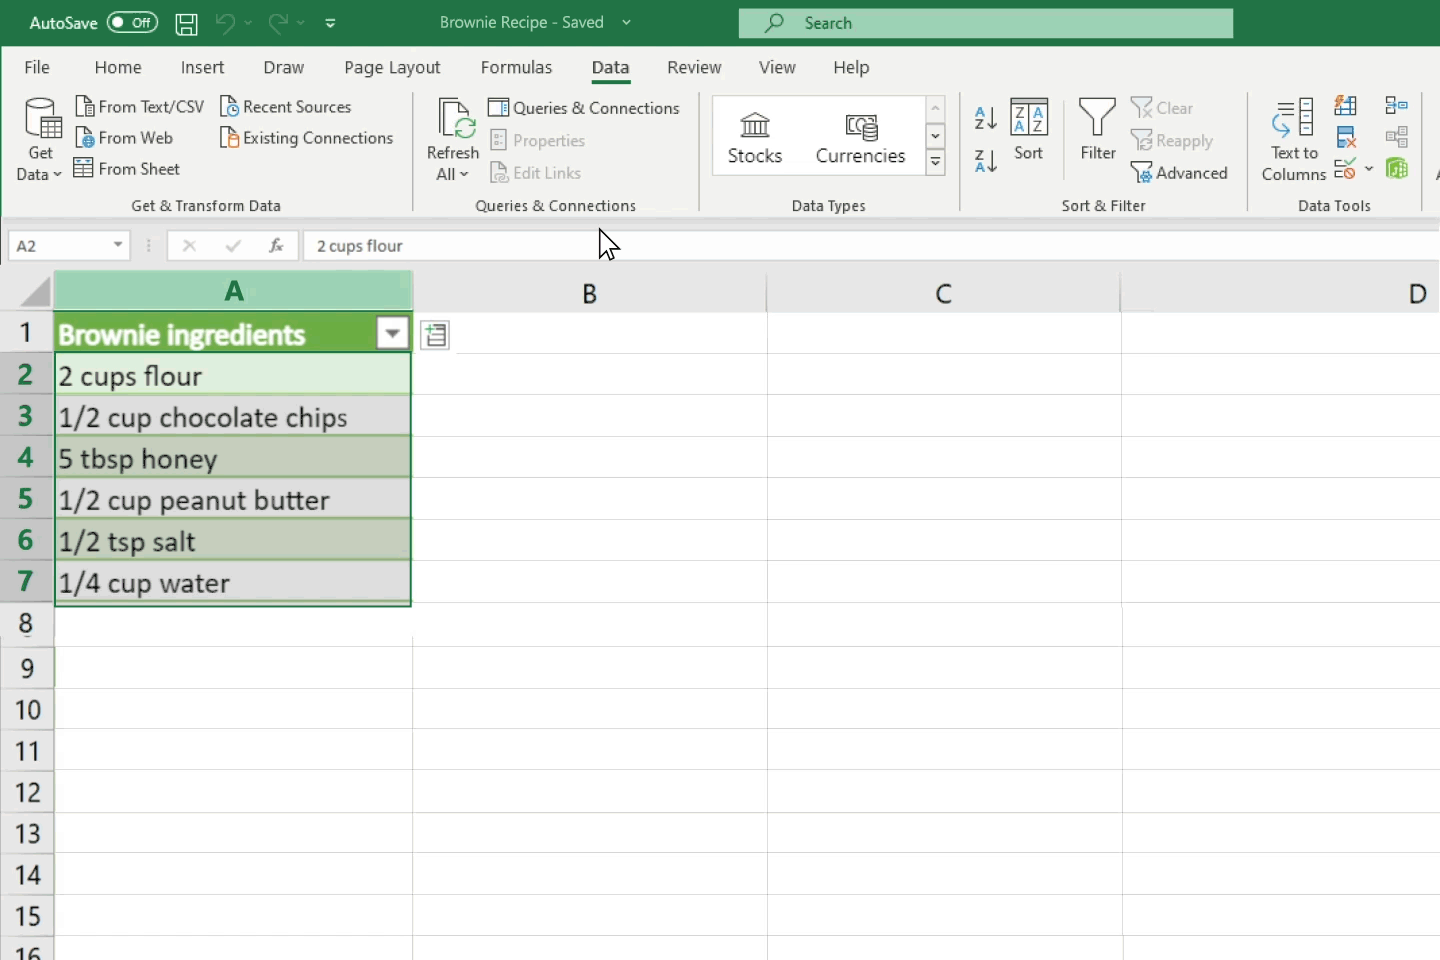The image size is (1440, 960).
Task: Click the Save icon in title bar
Action: 186,23
